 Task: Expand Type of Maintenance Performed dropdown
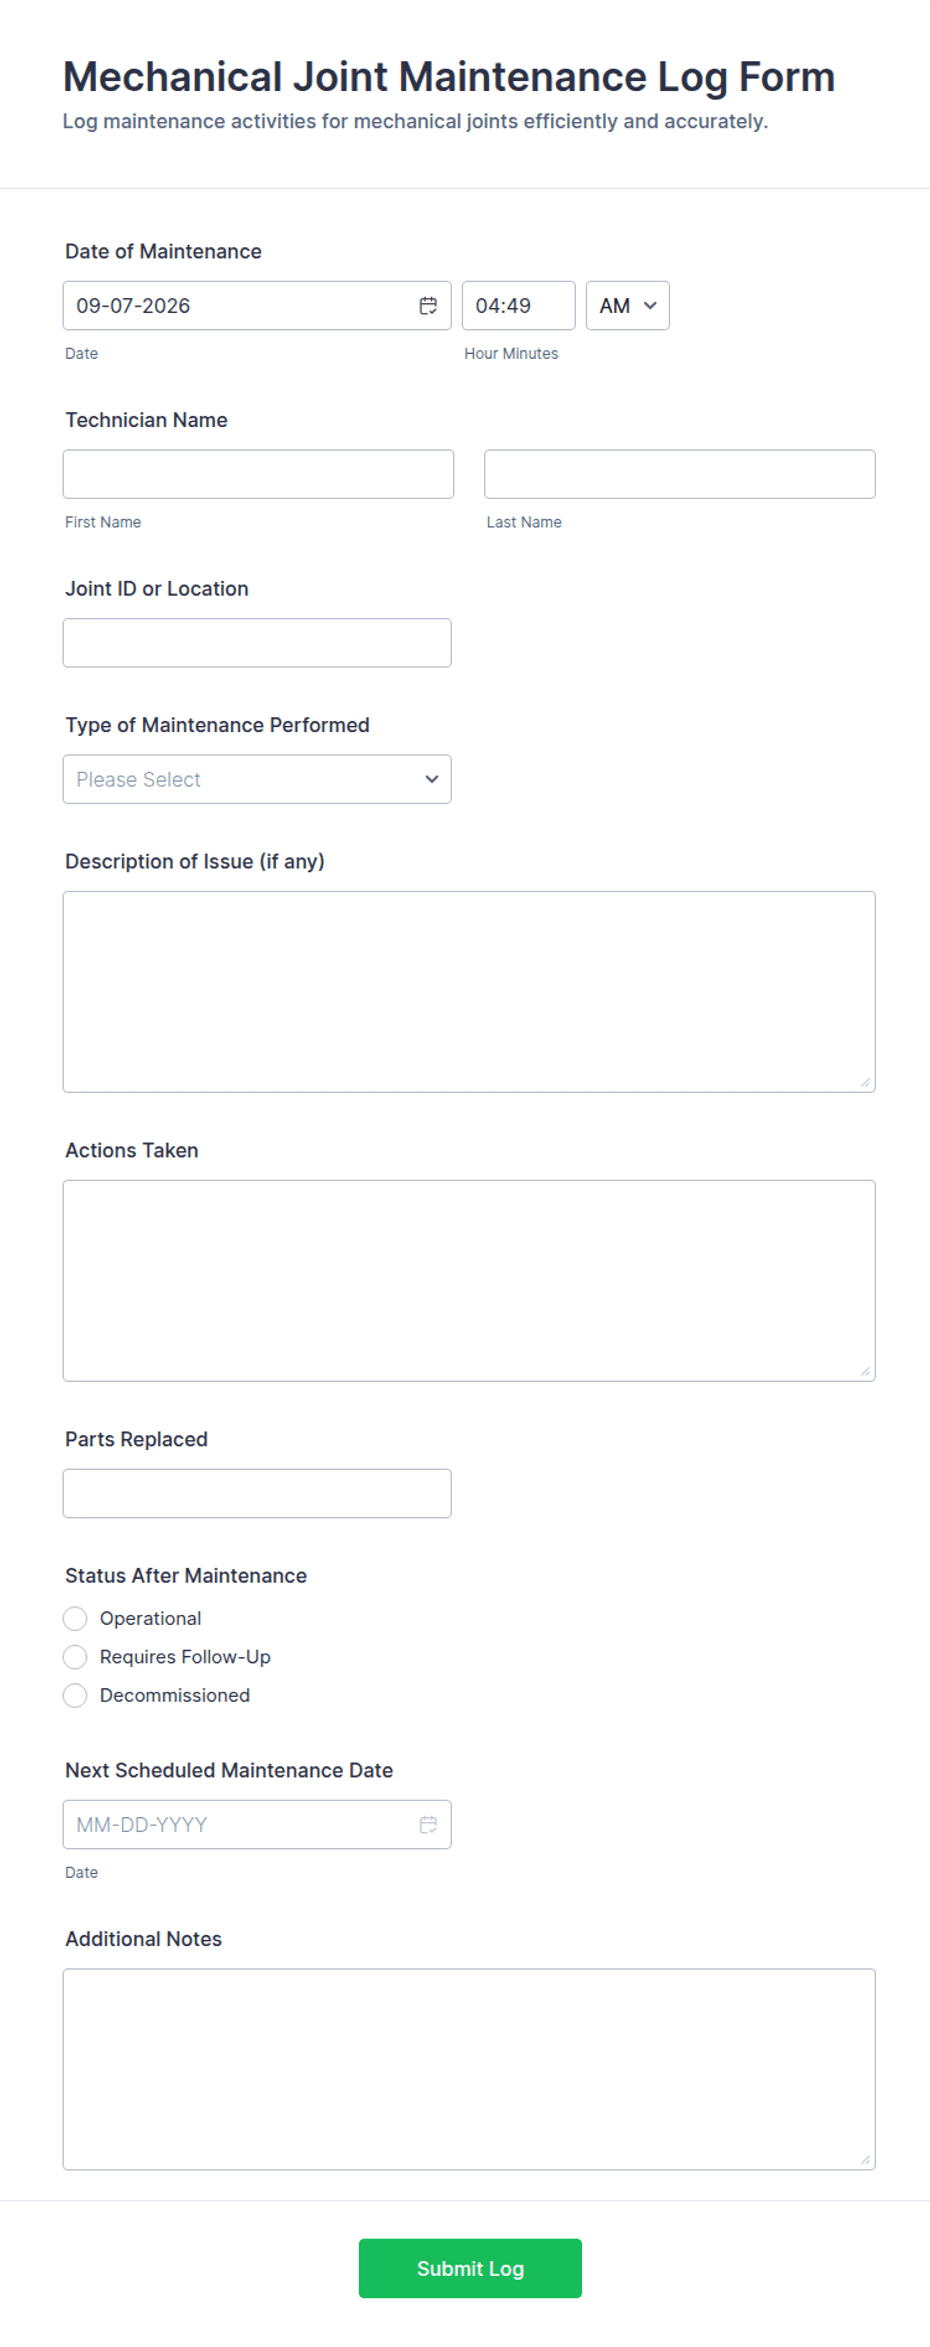[x=257, y=779]
